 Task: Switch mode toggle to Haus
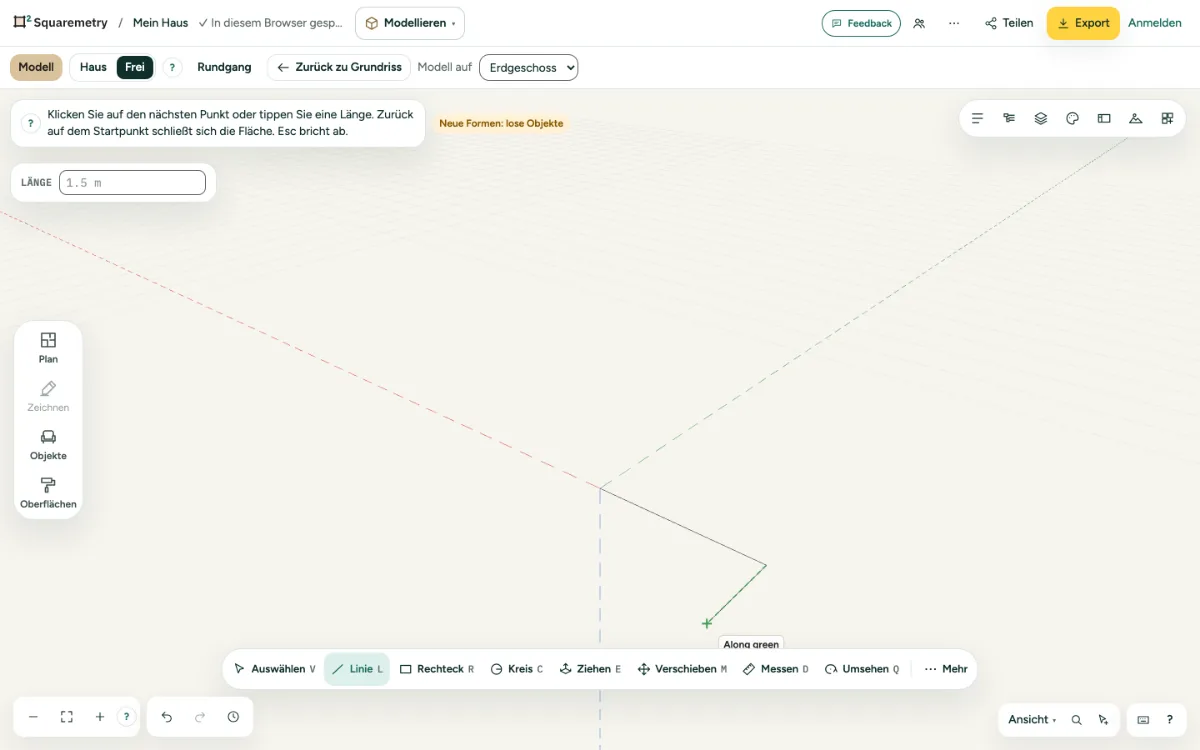click(x=93, y=67)
